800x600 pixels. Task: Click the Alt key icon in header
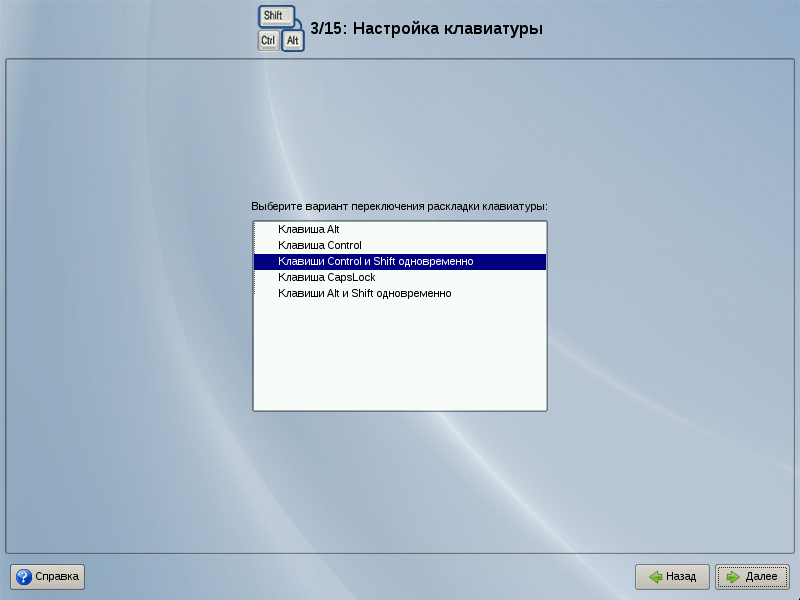coord(293,41)
